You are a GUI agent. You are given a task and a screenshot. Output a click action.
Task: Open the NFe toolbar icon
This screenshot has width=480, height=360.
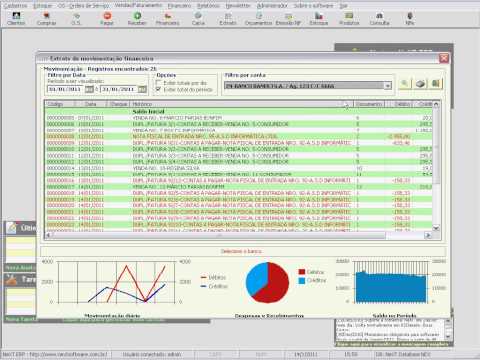coord(410,19)
